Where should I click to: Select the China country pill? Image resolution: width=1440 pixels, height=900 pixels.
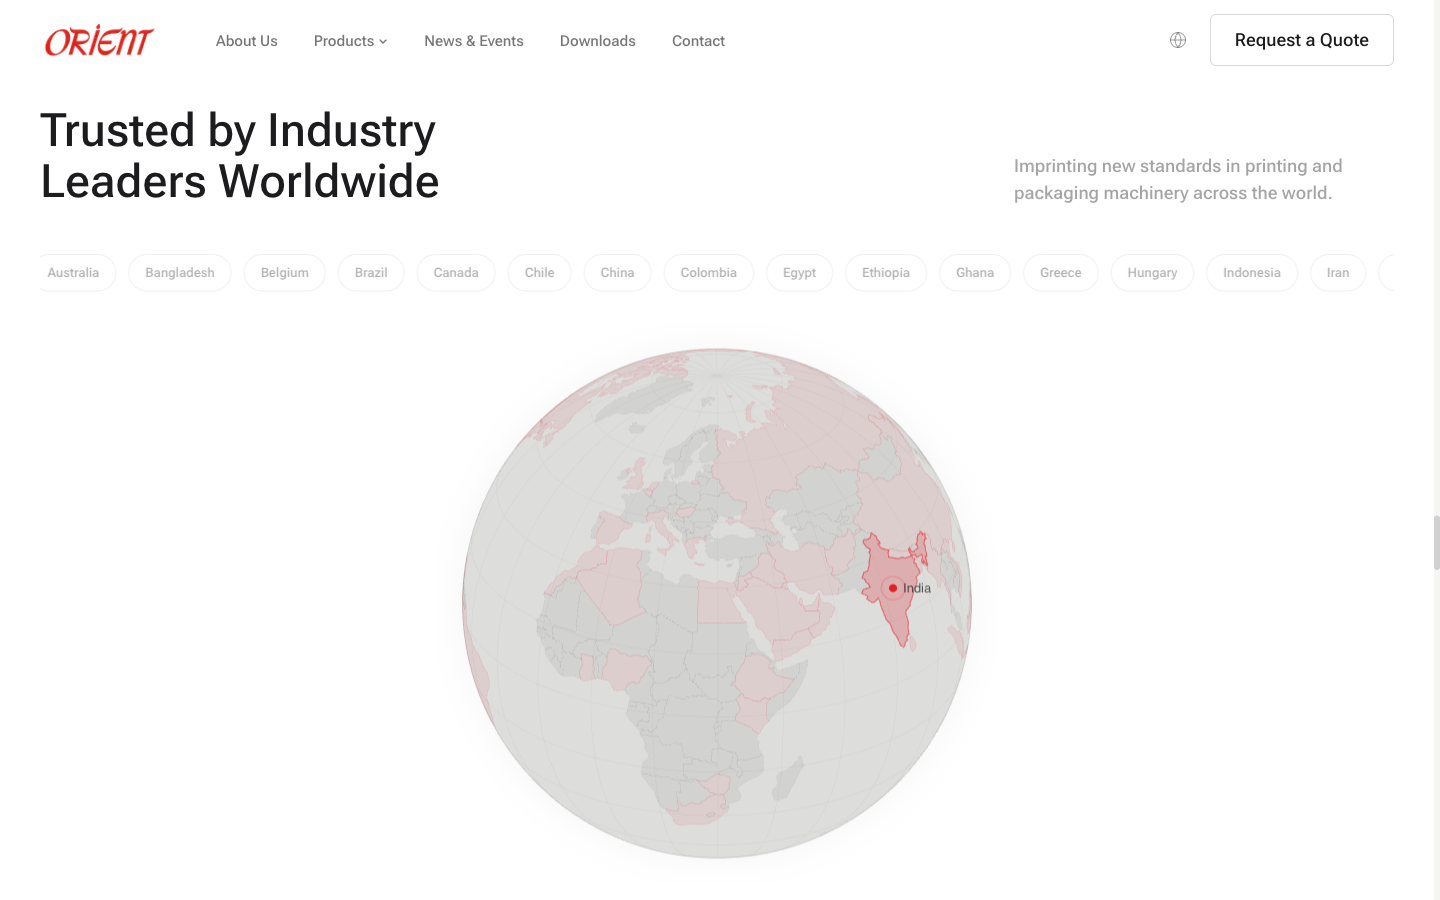(x=617, y=272)
